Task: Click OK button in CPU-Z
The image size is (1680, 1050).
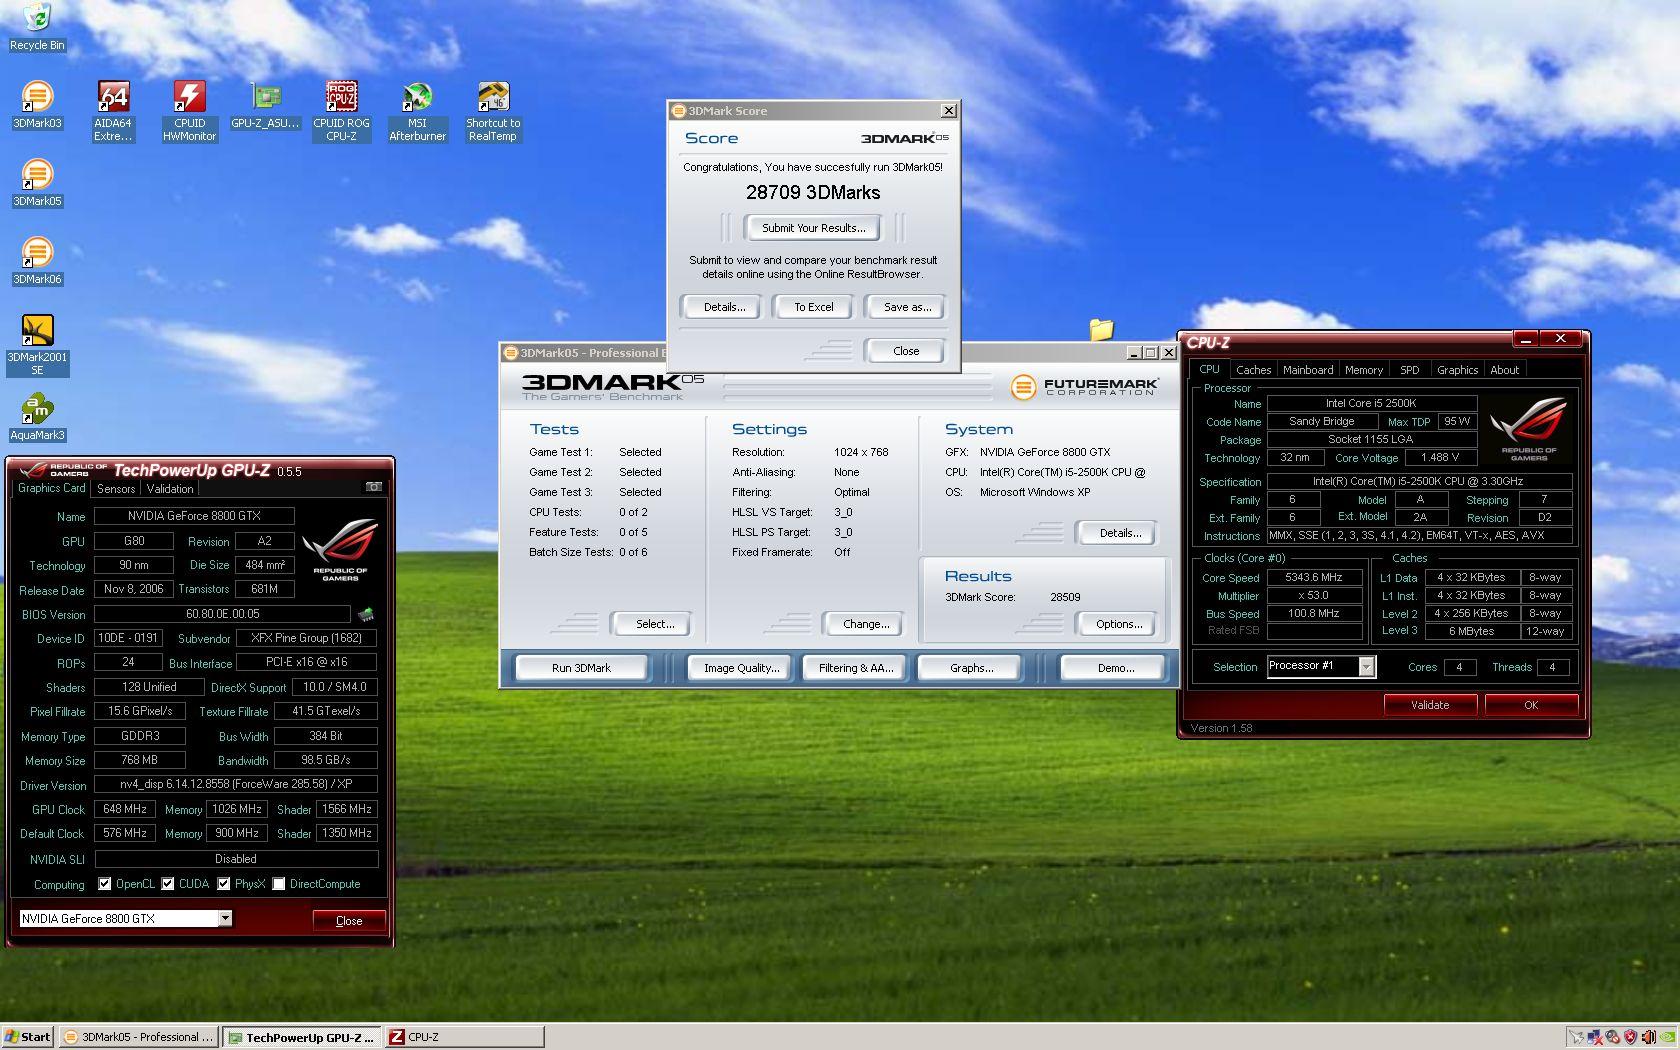Action: click(x=1531, y=705)
